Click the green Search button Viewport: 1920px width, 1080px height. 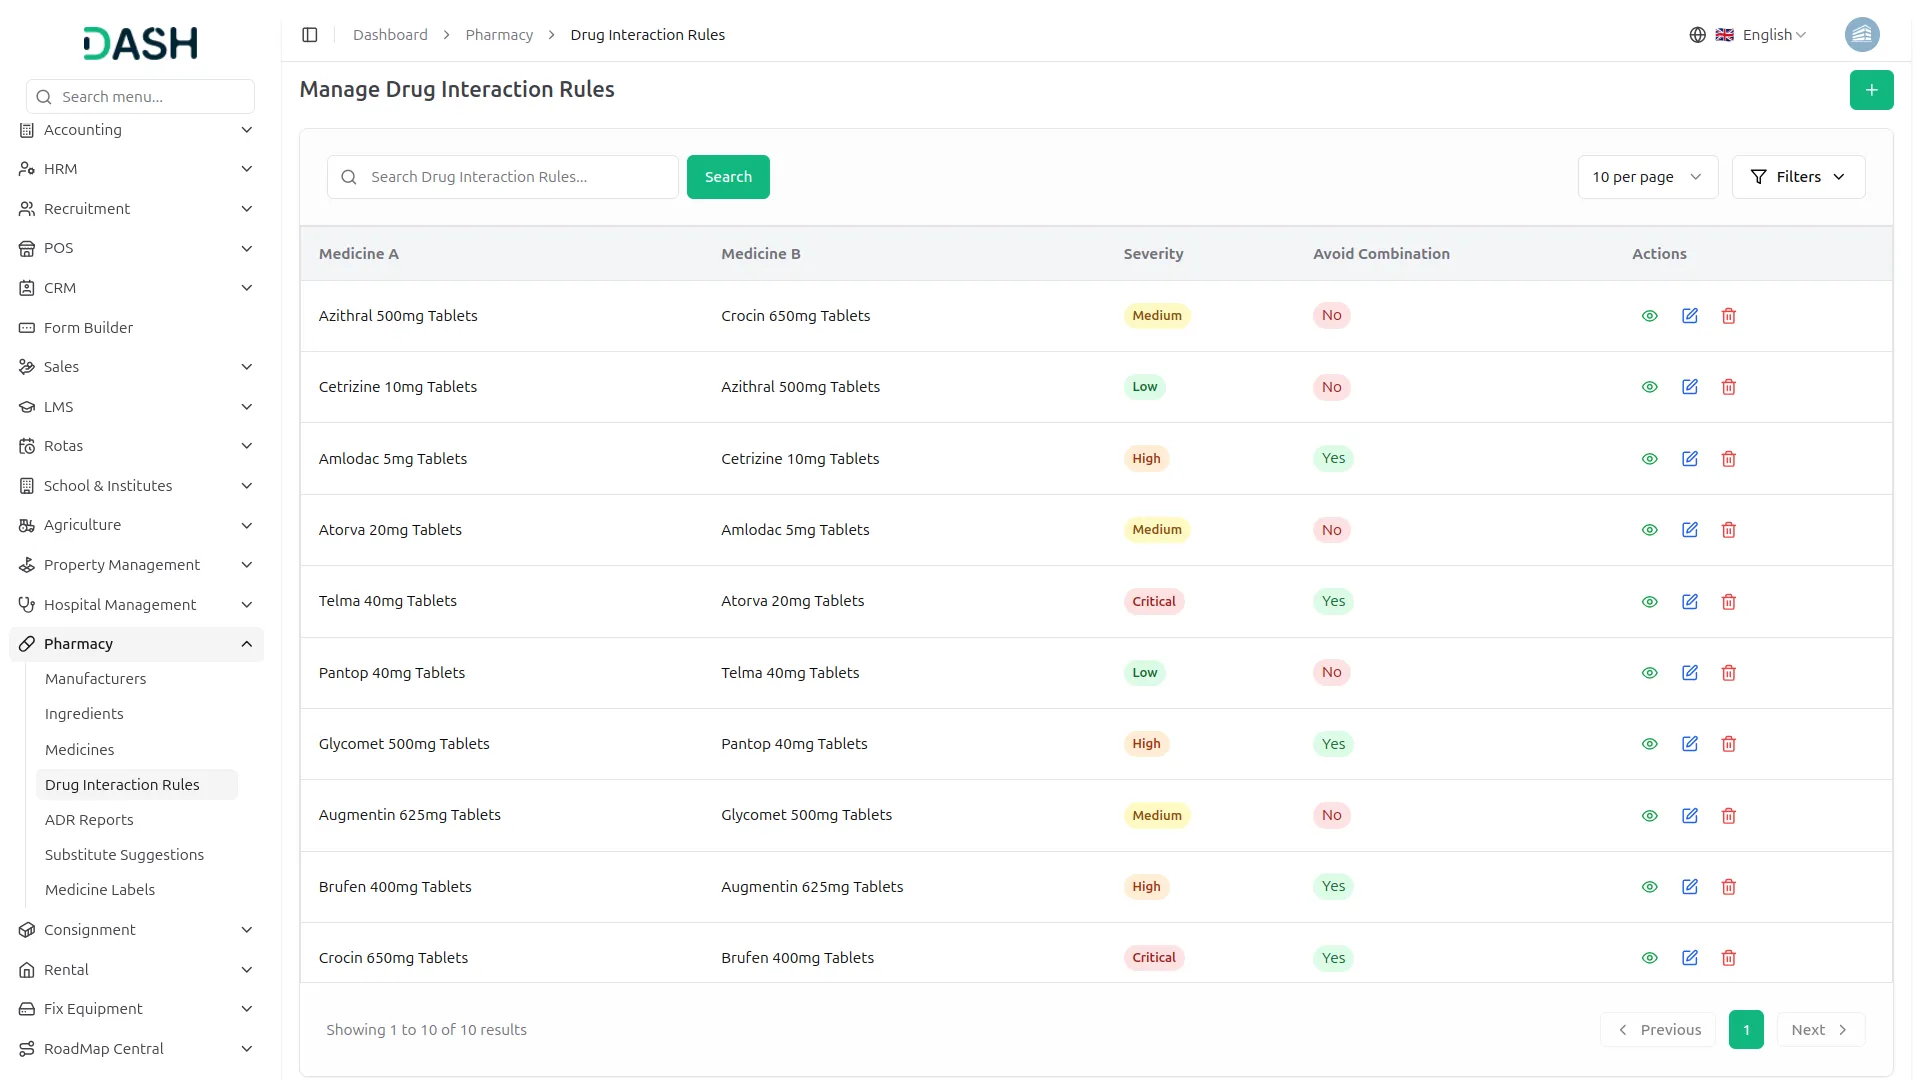[x=727, y=177]
